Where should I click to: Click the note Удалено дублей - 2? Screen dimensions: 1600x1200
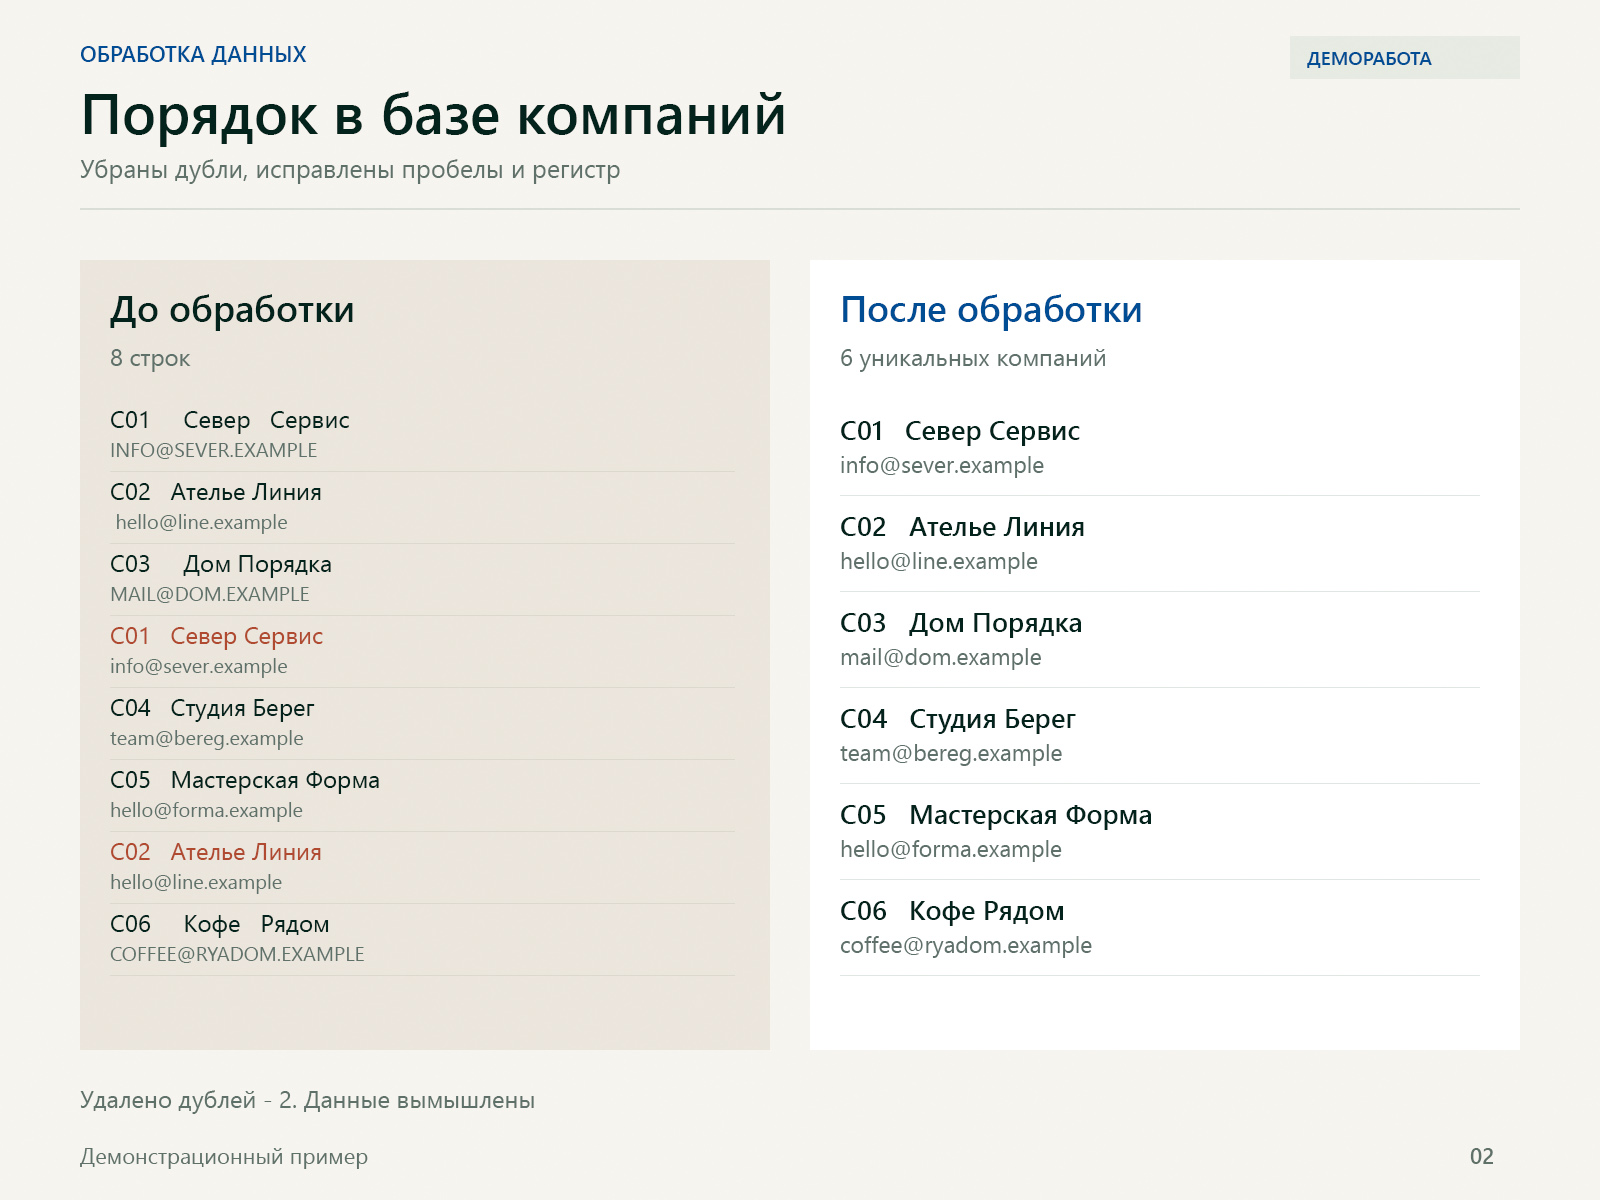pyautogui.click(x=188, y=1100)
